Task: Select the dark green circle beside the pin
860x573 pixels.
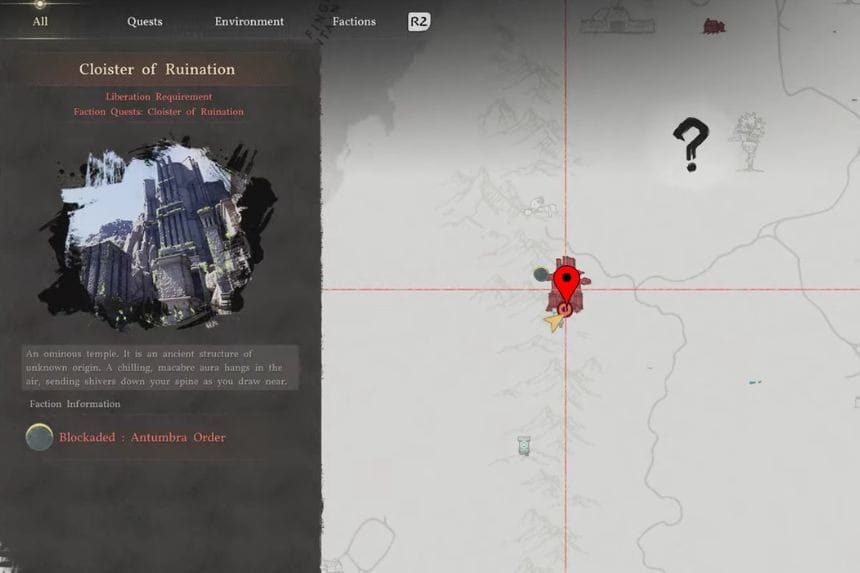Action: tap(541, 273)
